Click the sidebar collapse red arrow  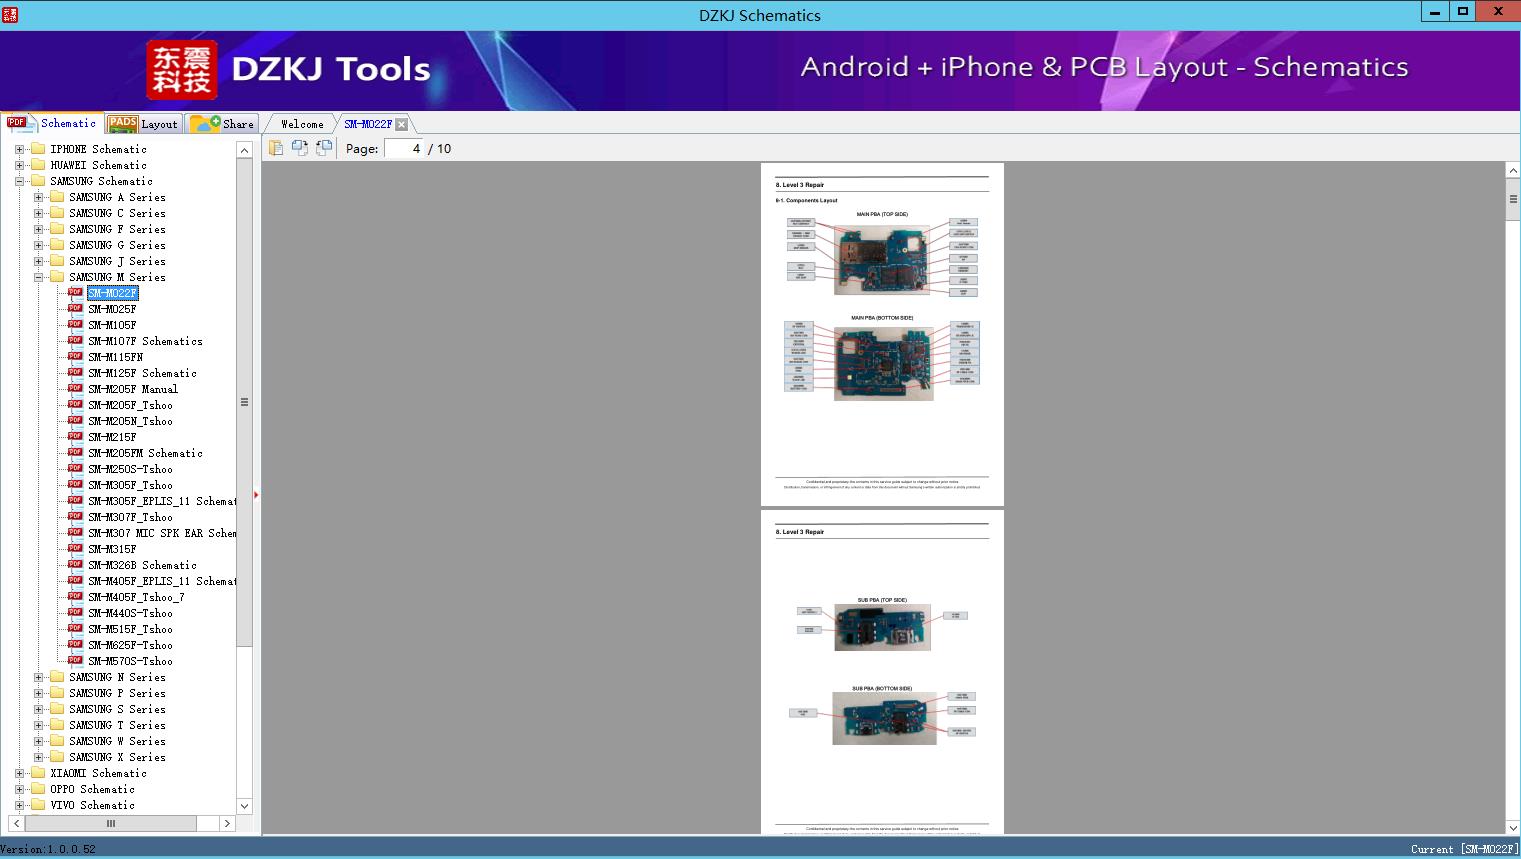256,495
